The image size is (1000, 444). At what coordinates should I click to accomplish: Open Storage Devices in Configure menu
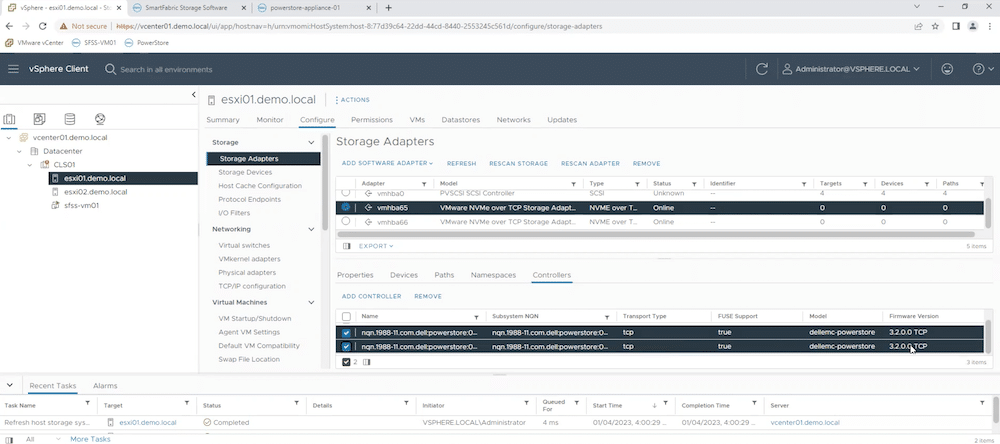(x=245, y=172)
